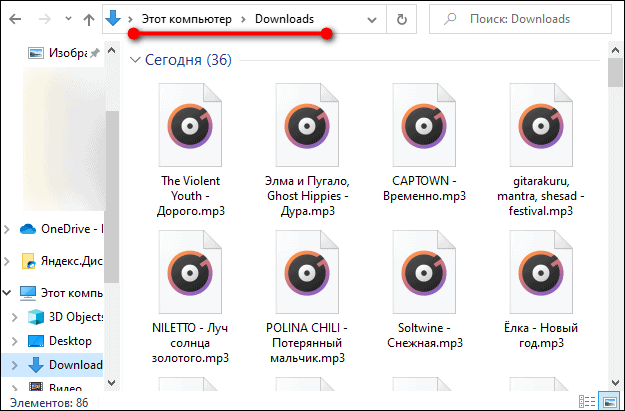625x411 pixels.
Task: Click status text 'Элементов: 86'
Action: (x=49, y=403)
